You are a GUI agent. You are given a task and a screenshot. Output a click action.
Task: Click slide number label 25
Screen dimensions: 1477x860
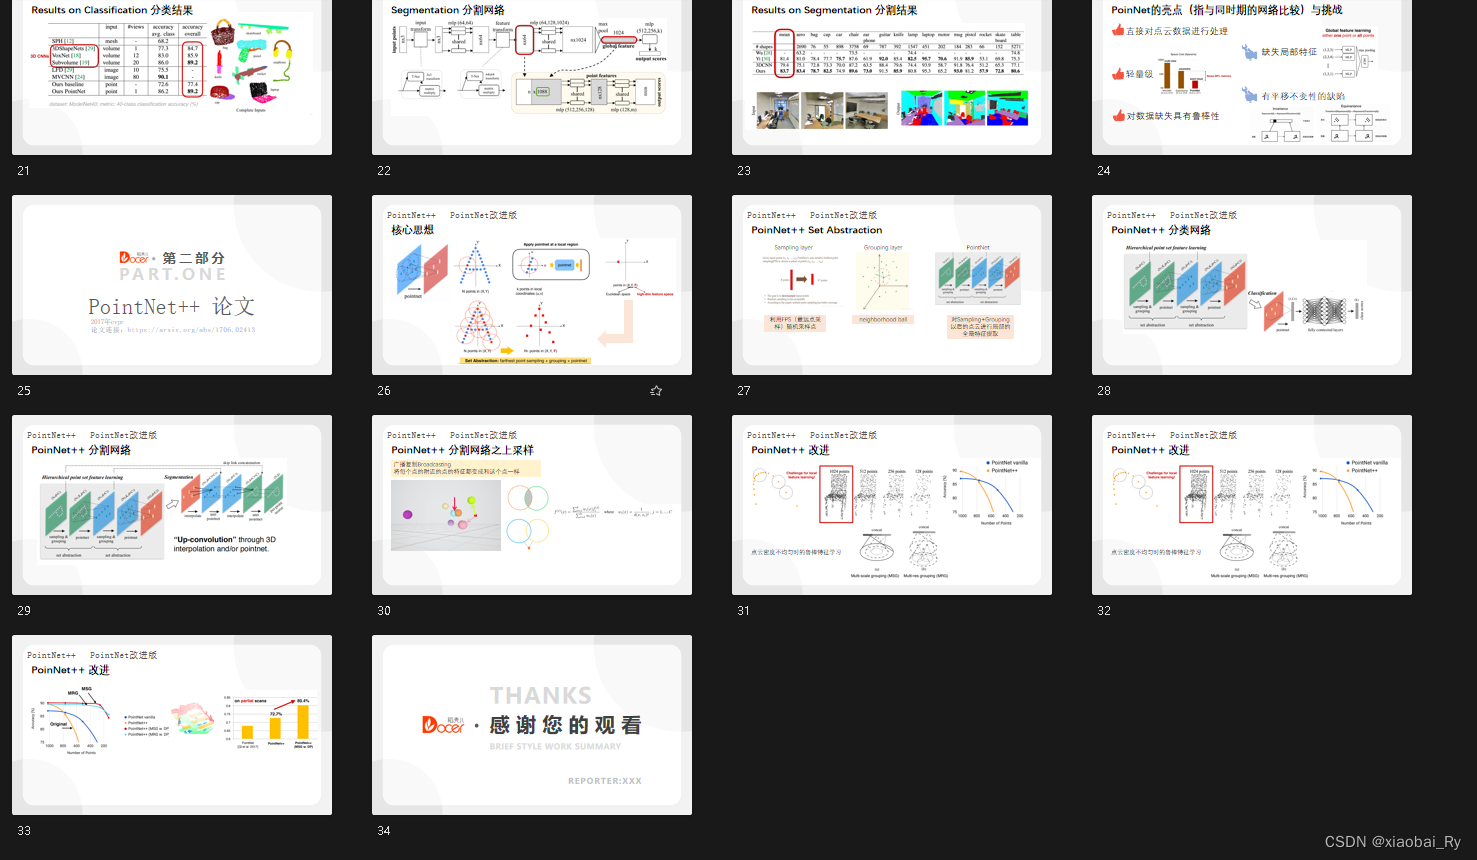coord(24,391)
